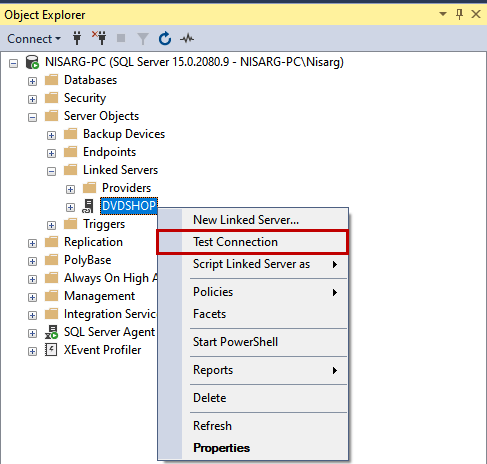This screenshot has height=464, width=487.
Task: Pin the Object Explorer panel with auto-hide pushpin
Action: coord(459,14)
